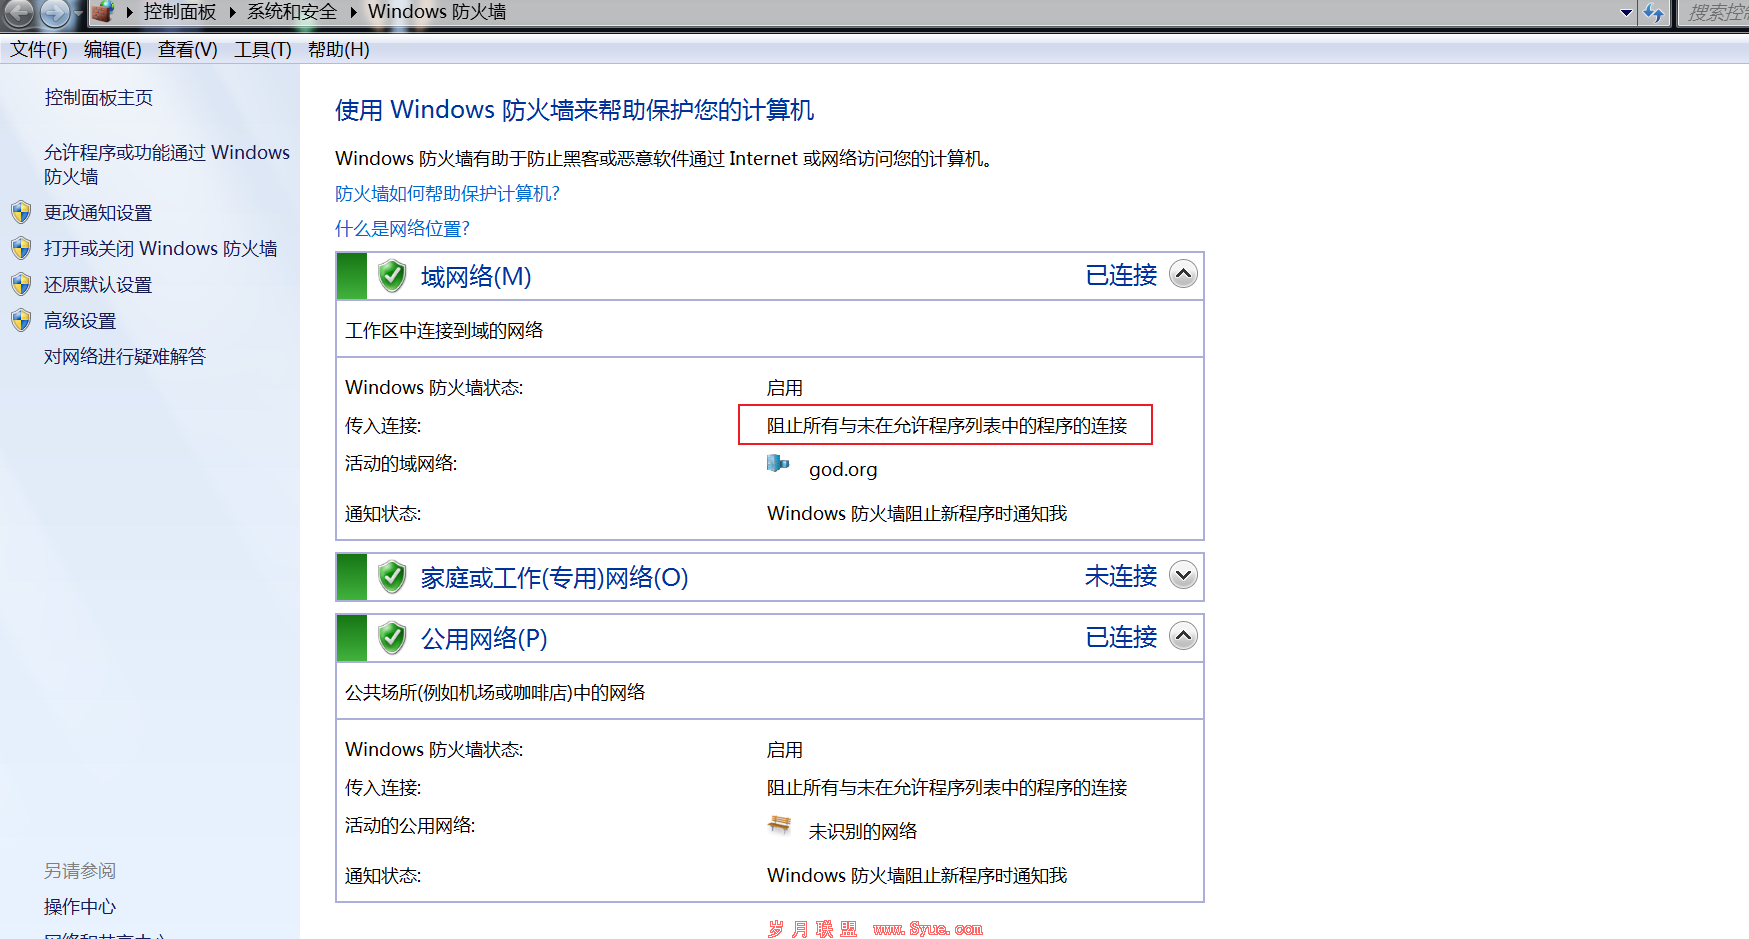Screen dimensions: 1749x939
Task: Open 打开或关闭 Windows 防火墙 link
Action: [x=161, y=248]
